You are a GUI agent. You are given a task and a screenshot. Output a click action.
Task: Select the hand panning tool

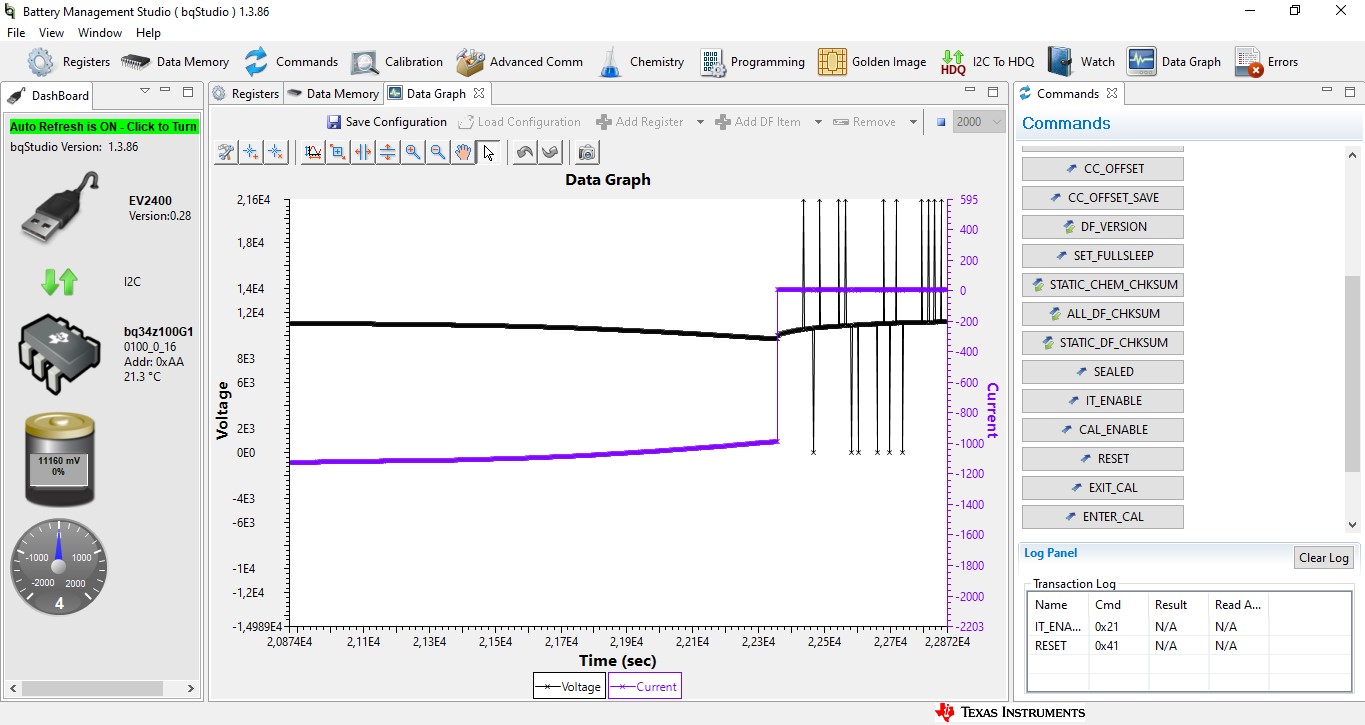pyautogui.click(x=463, y=152)
